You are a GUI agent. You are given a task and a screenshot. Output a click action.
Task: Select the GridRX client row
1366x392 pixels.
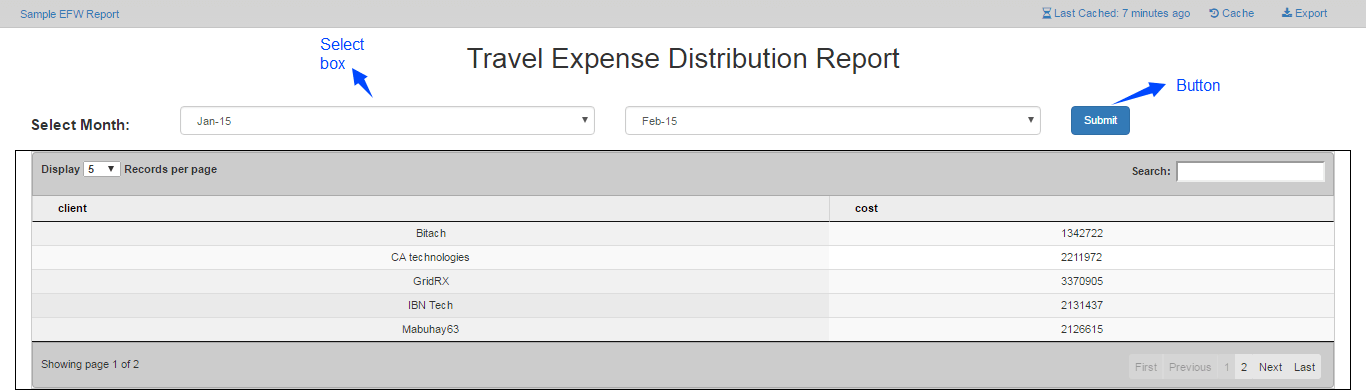click(x=683, y=281)
